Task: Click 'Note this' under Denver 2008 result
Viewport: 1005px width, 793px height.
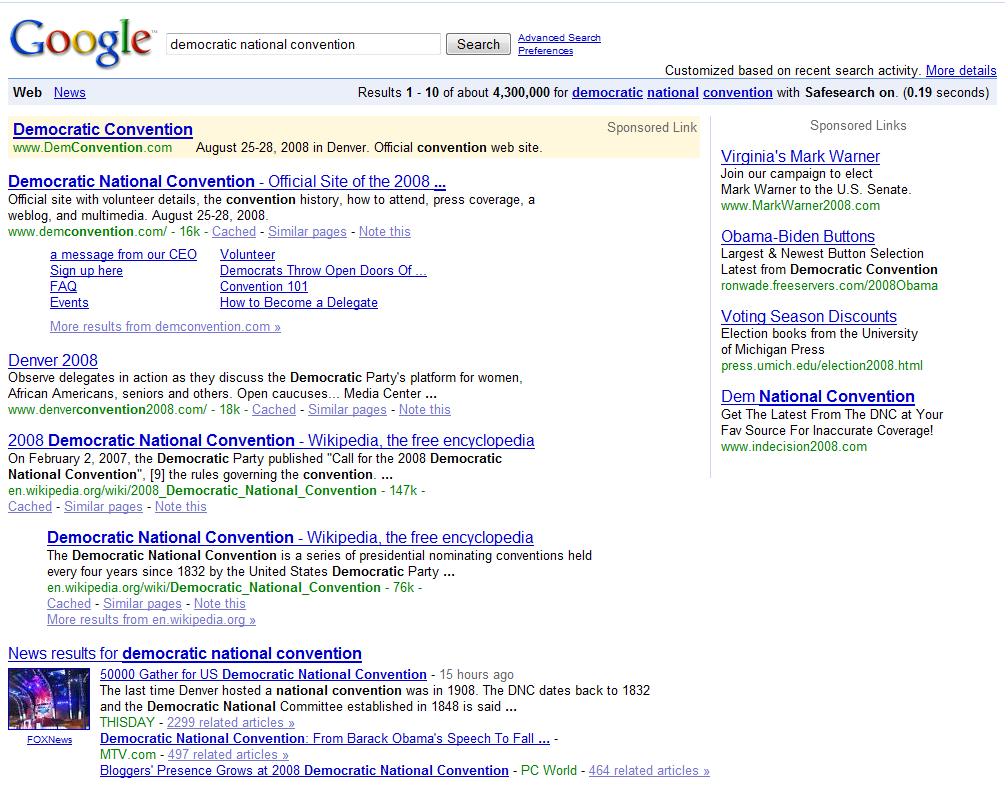Action: (424, 409)
